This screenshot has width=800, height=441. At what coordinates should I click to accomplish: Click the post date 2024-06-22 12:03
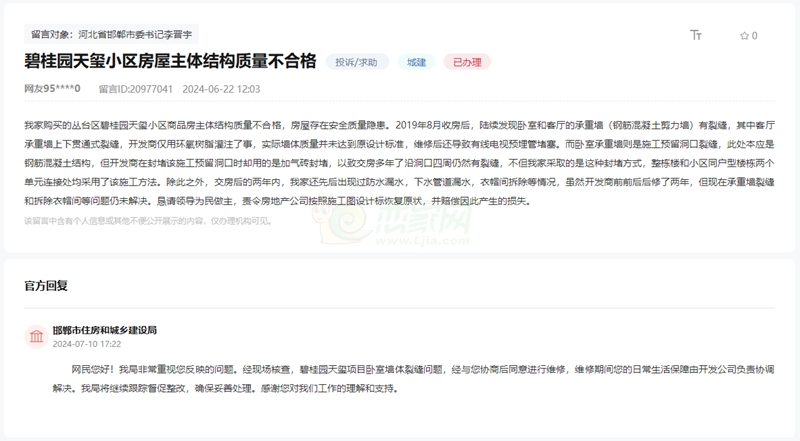coord(221,89)
